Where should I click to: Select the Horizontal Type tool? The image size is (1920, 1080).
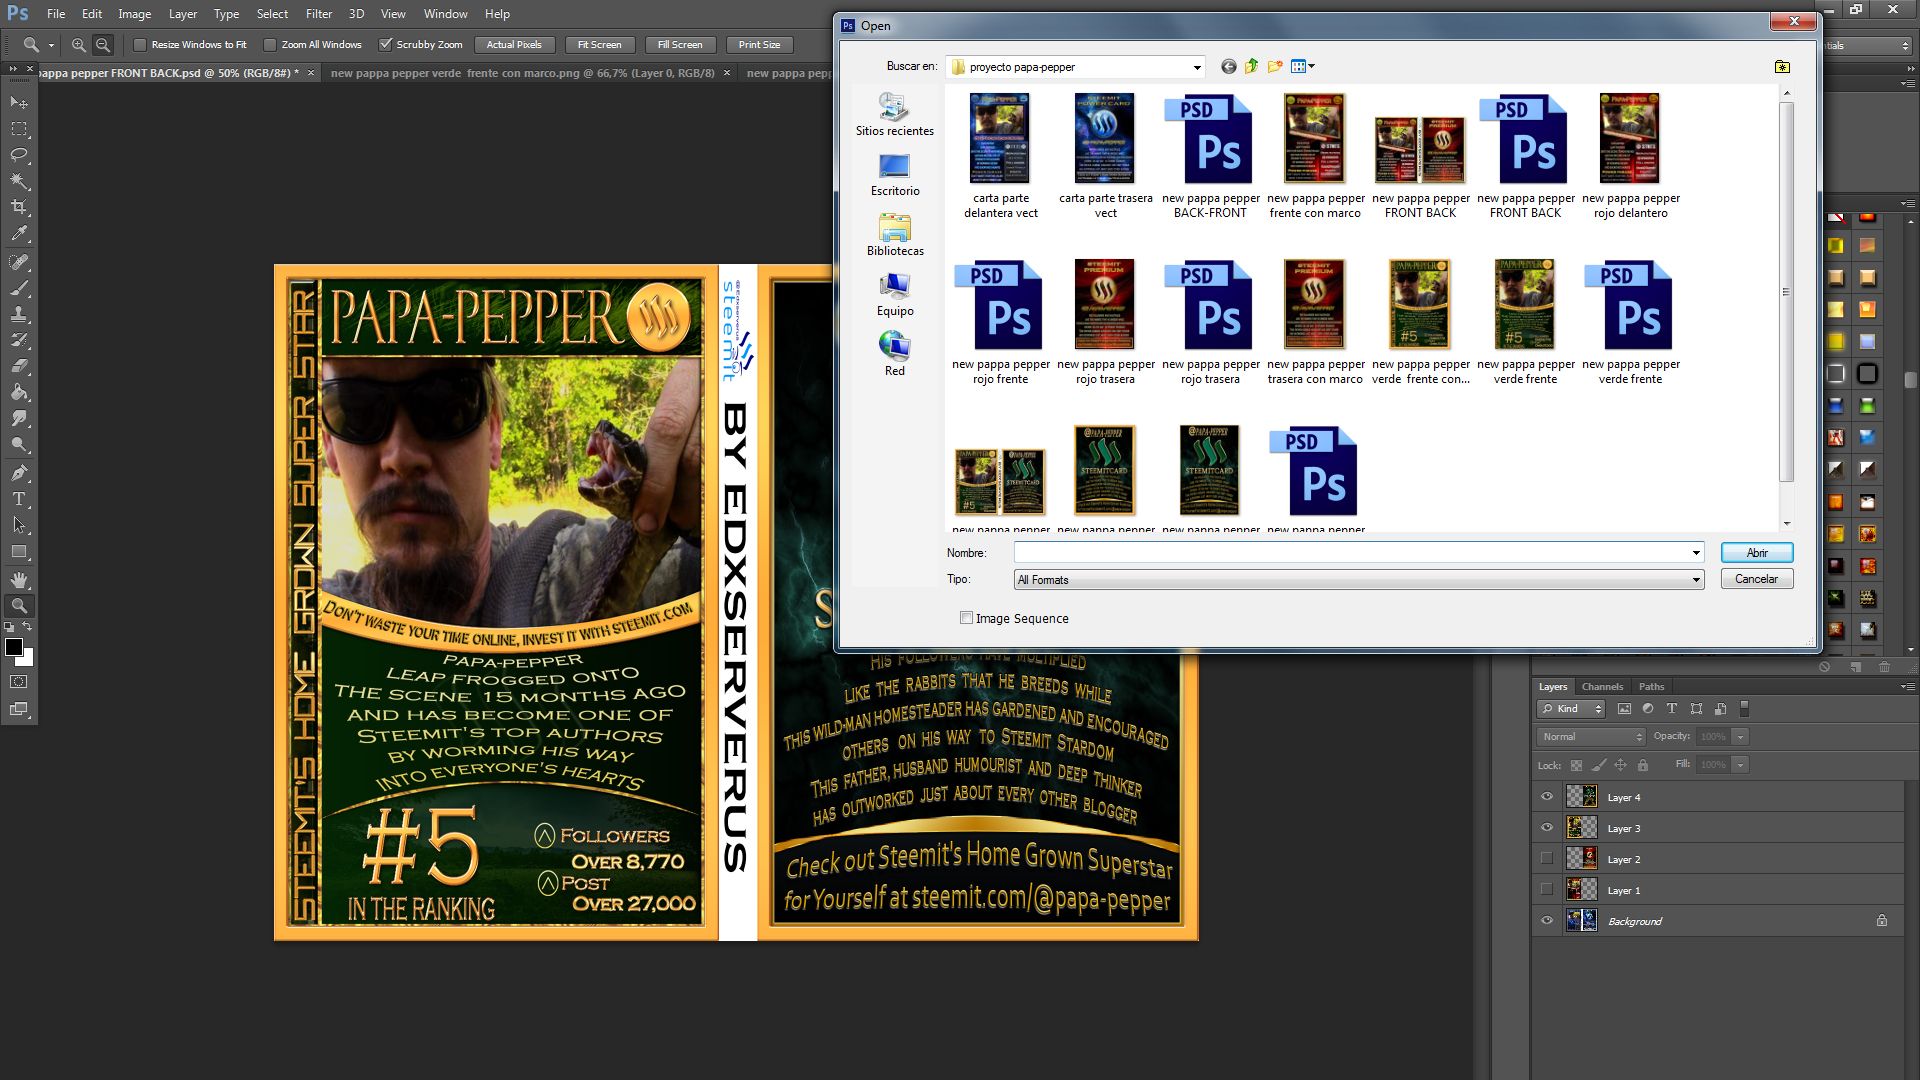tap(19, 499)
